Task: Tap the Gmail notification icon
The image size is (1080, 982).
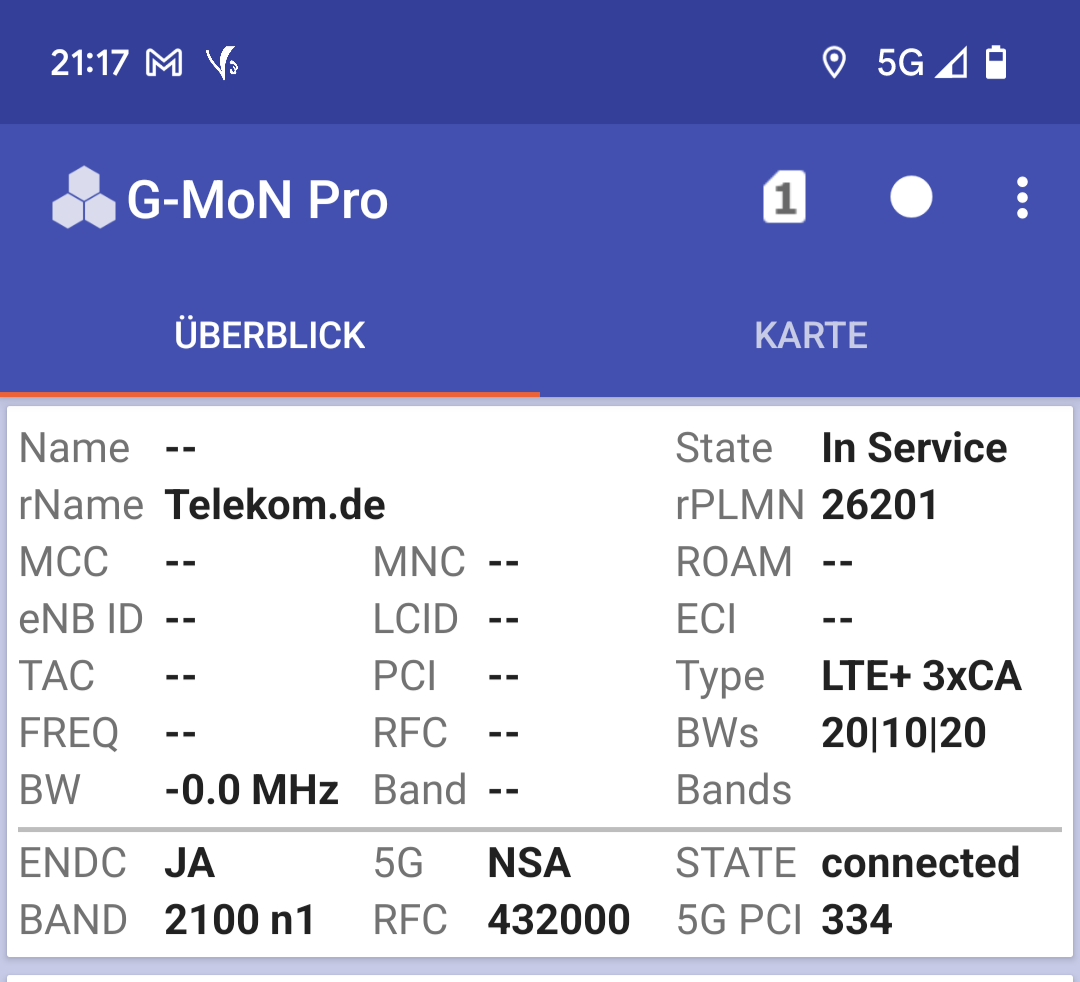Action: coord(164,63)
